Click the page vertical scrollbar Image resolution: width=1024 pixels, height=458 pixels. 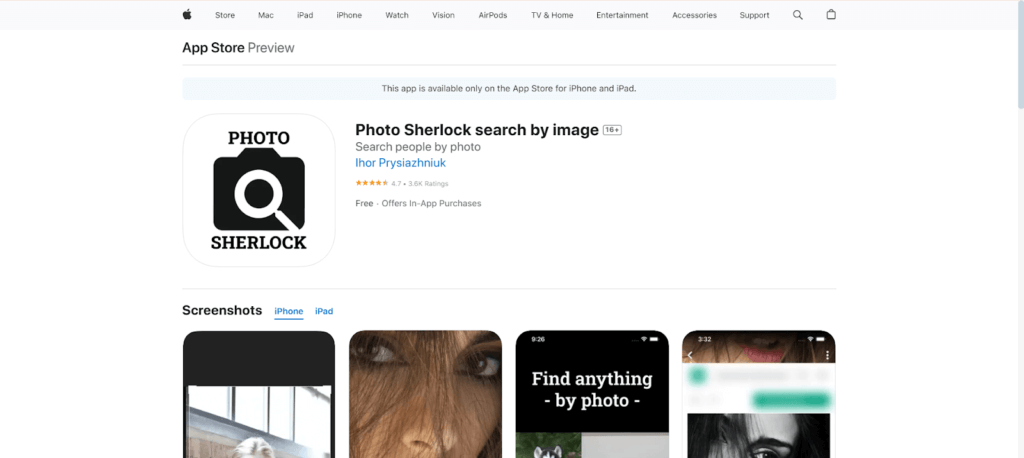coord(1018,60)
